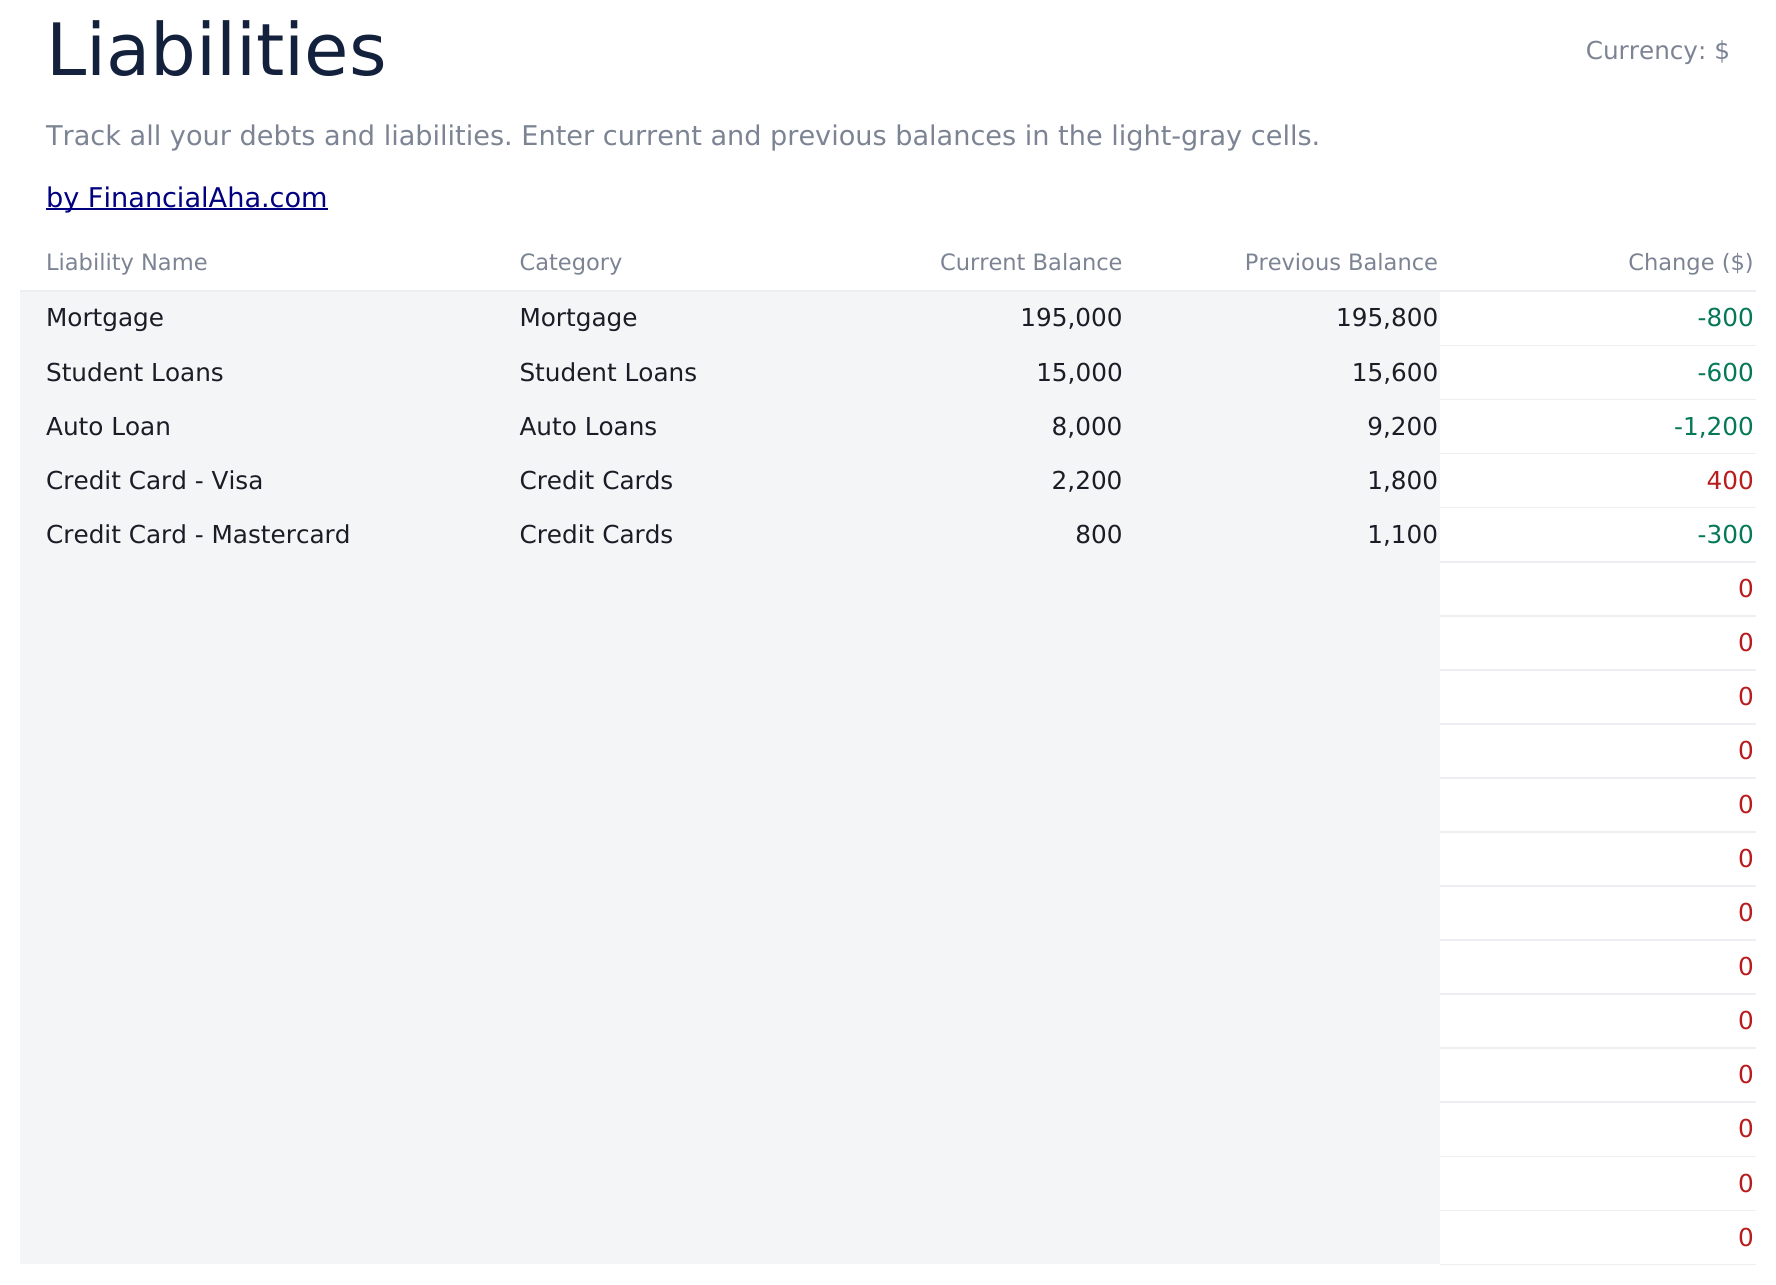This screenshot has width=1776, height=1285.
Task: Select the 400 change cell
Action: [x=1598, y=481]
